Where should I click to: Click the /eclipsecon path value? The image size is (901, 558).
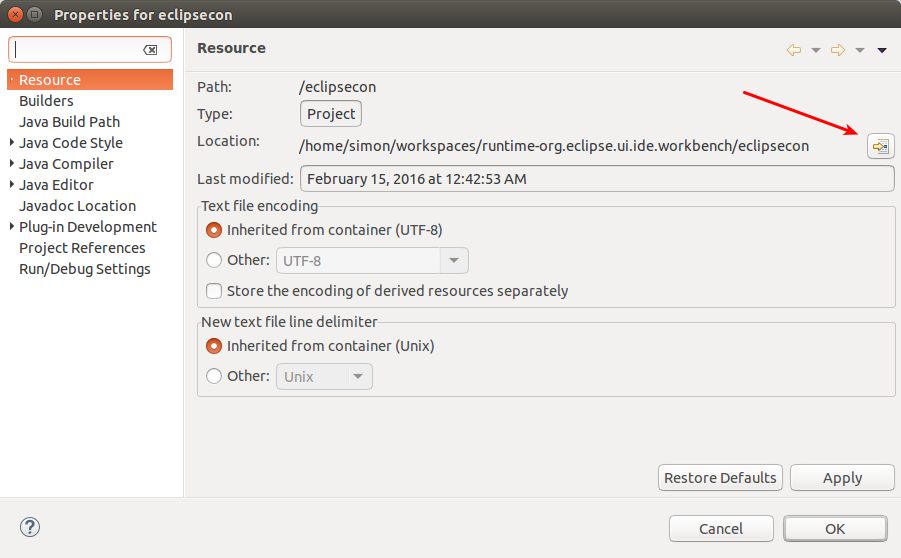337,87
